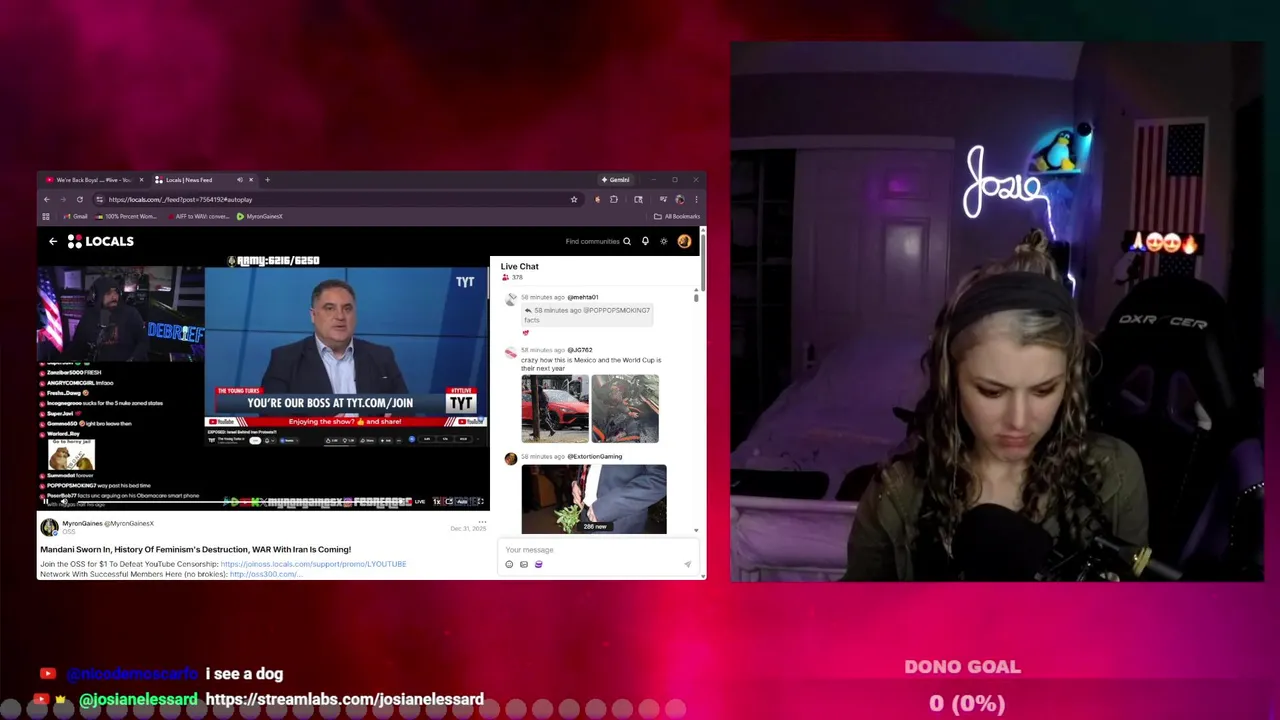Jump to LIVE in the video player
This screenshot has width=1280, height=720.
(x=420, y=502)
